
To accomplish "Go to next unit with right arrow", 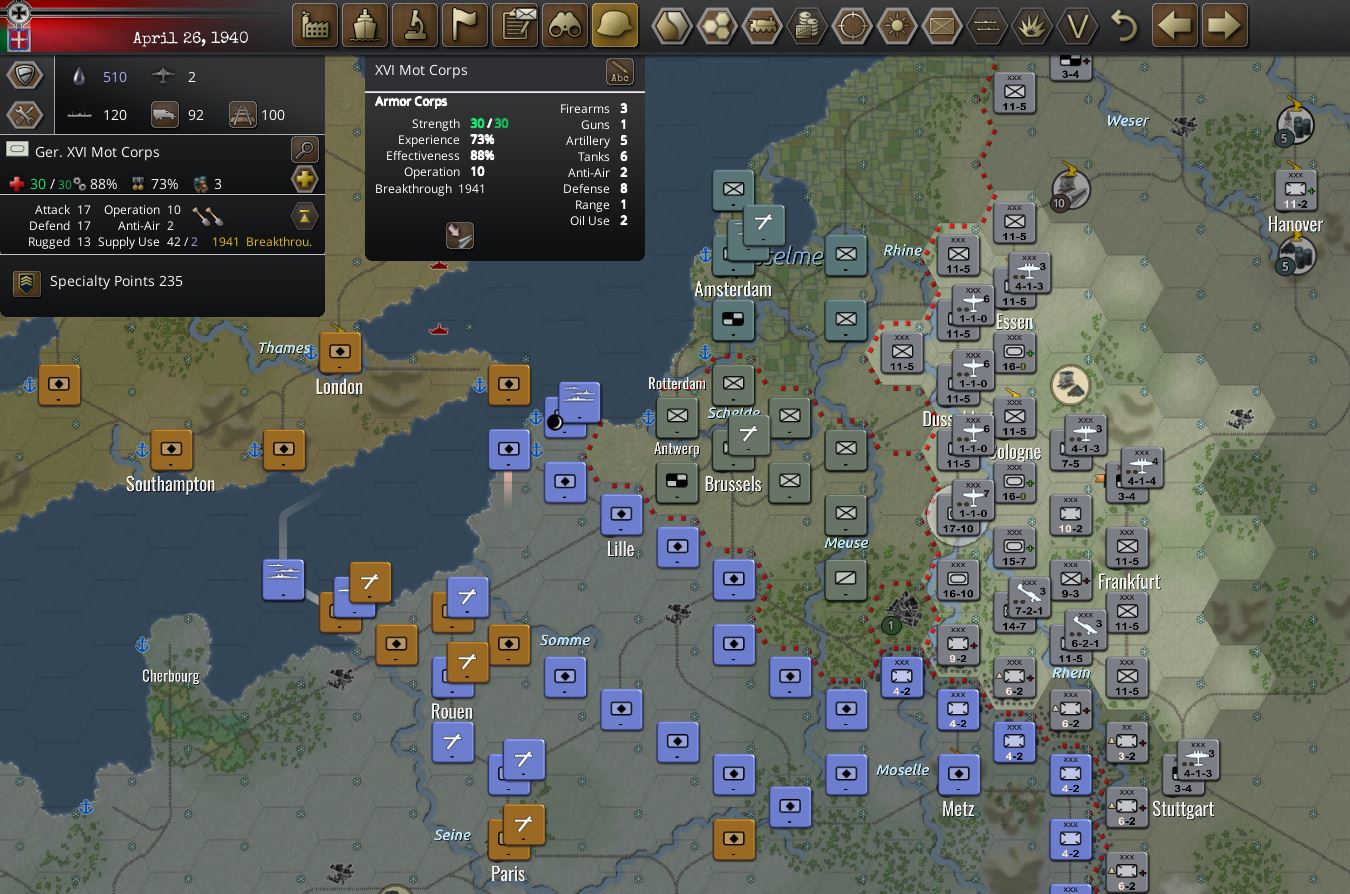I will (1225, 26).
